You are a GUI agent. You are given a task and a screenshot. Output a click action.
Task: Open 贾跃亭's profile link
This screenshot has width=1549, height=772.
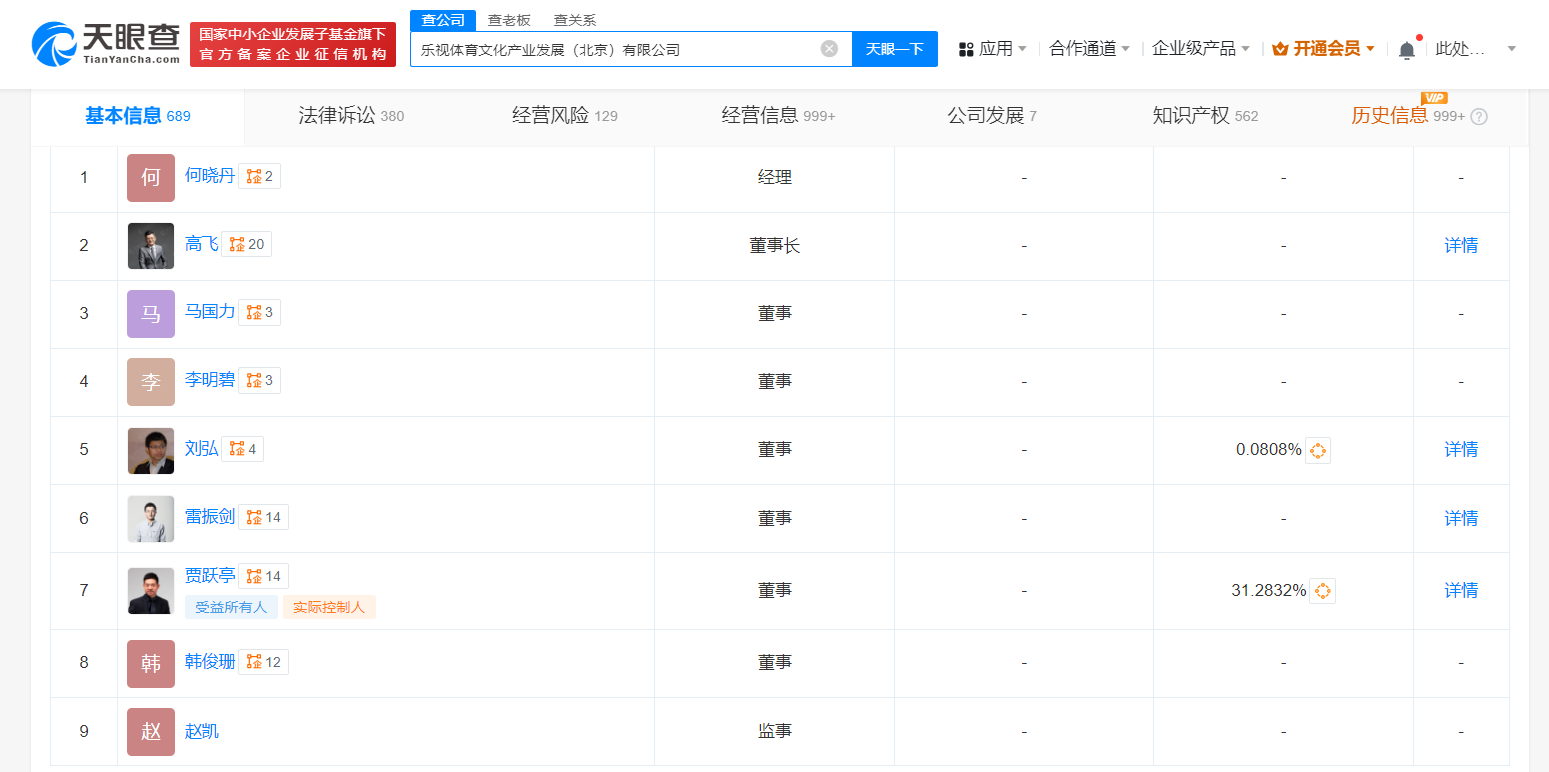pos(210,575)
